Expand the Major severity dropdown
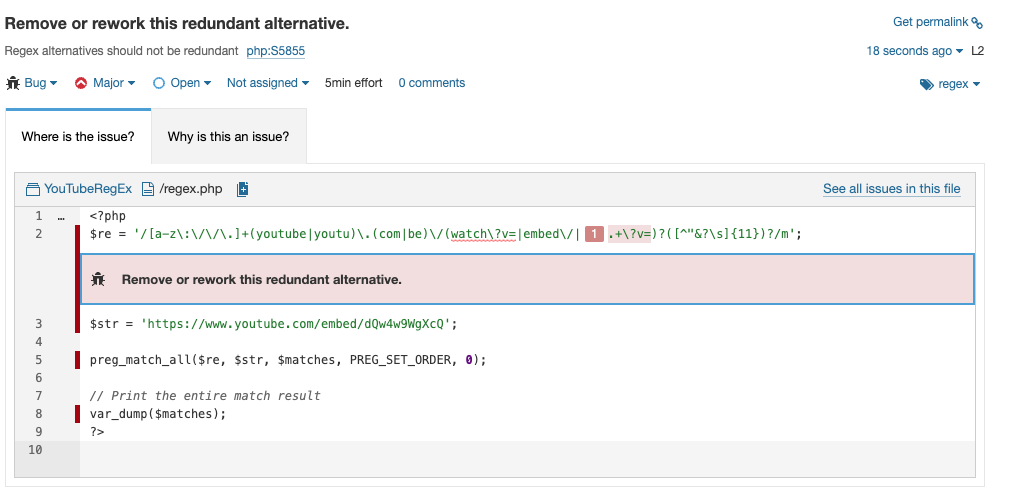This screenshot has width=1012, height=495. pos(105,83)
